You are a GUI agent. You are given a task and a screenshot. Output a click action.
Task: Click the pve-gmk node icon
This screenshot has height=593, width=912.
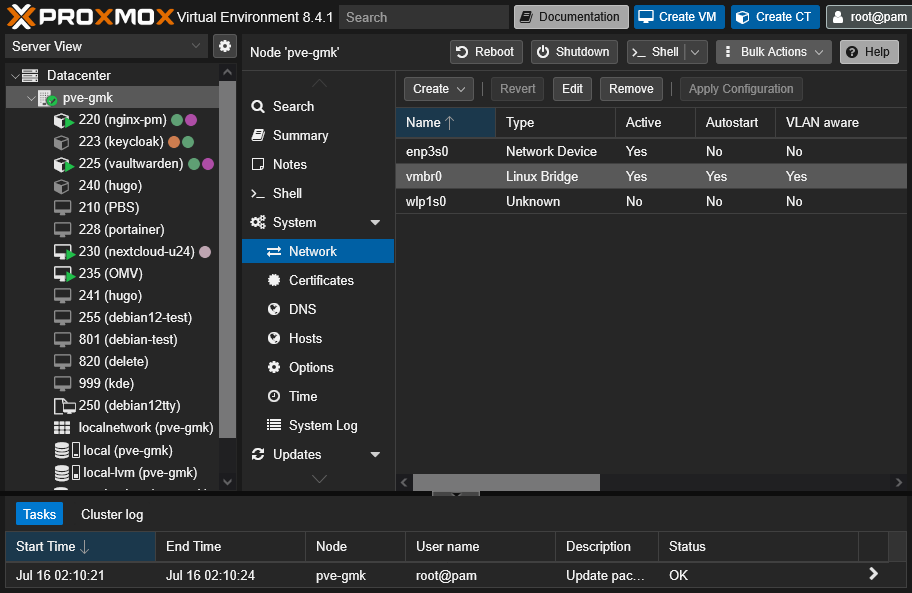pyautogui.click(x=47, y=98)
